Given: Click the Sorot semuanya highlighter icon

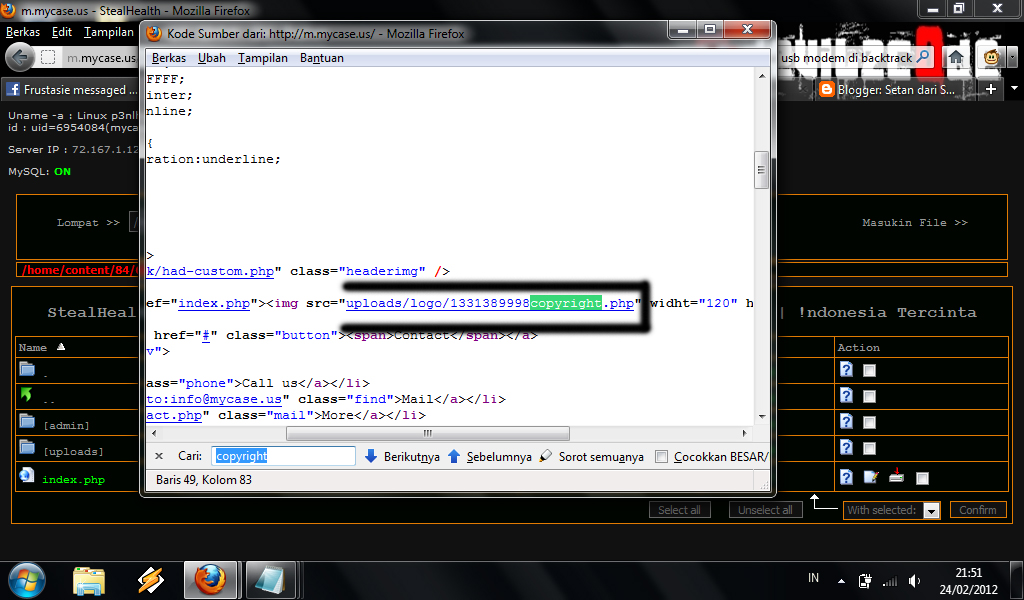Looking at the screenshot, I should 545,456.
